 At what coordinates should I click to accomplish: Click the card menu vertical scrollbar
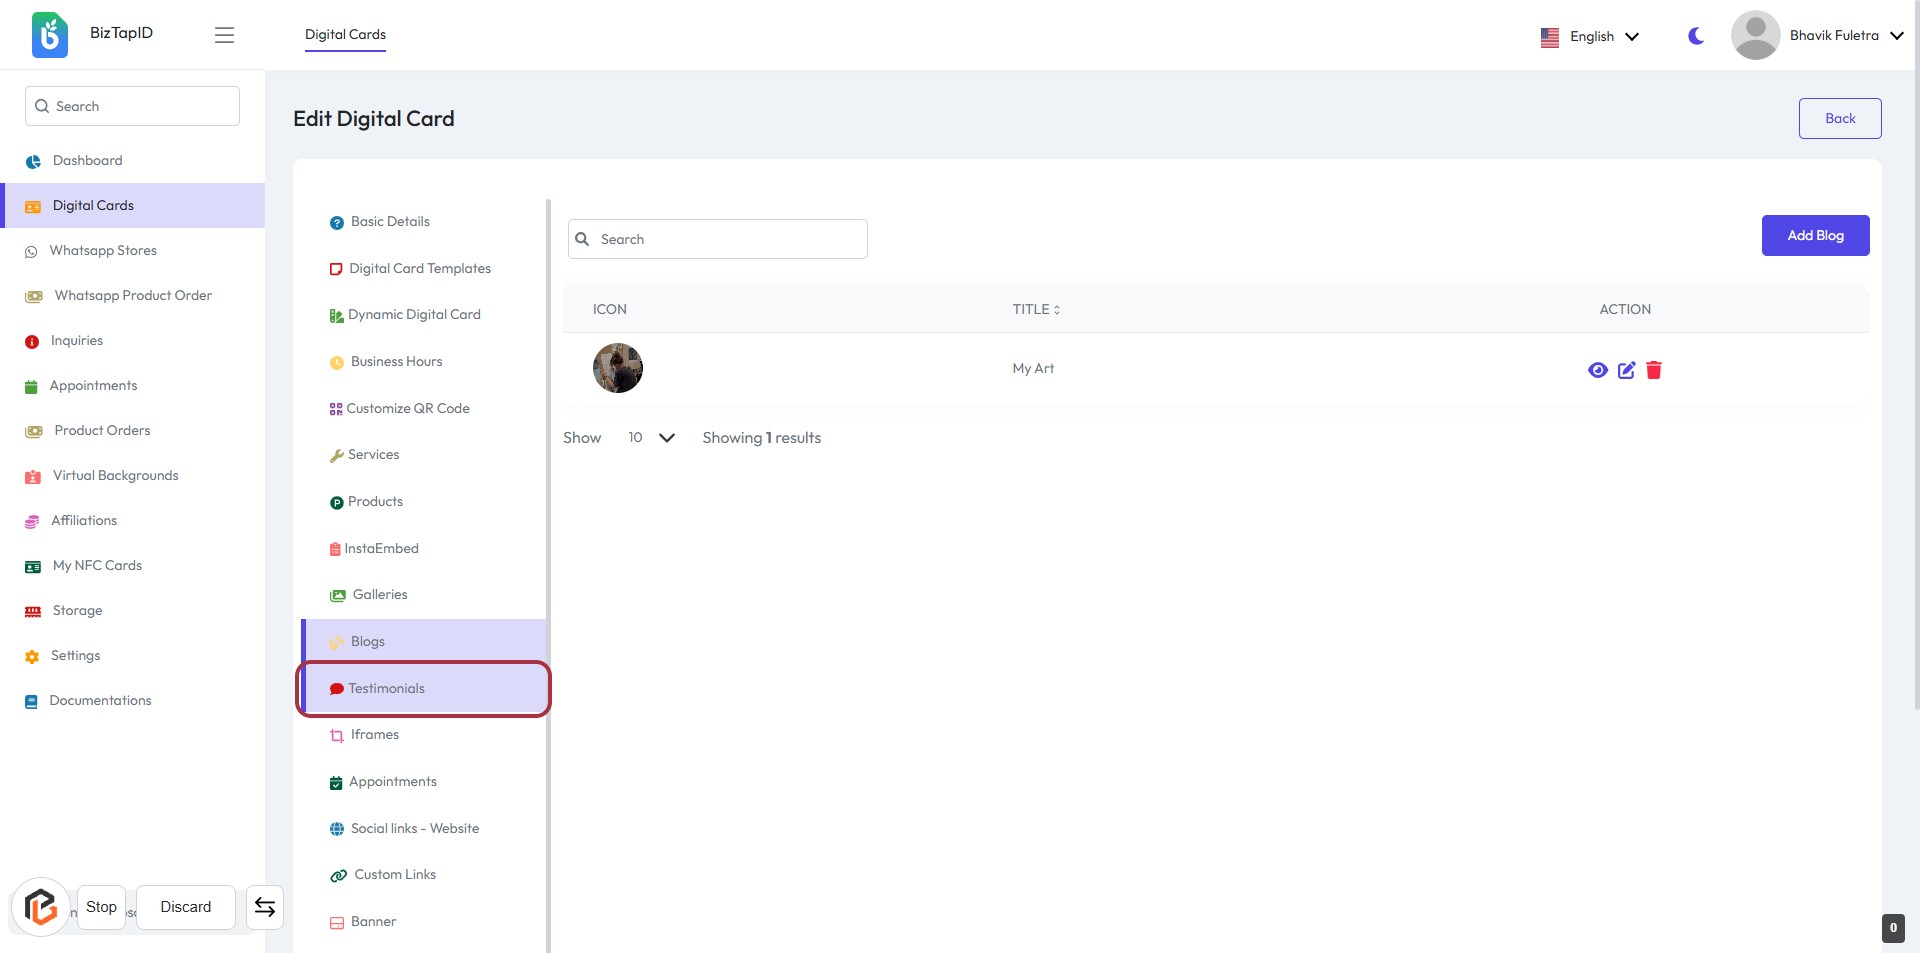click(548, 500)
